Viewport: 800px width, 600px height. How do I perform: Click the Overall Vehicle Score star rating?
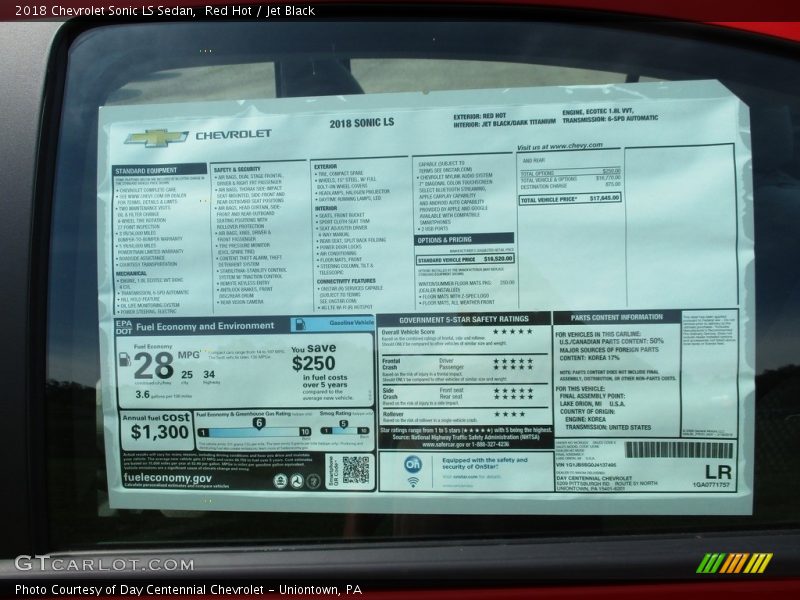[x=512, y=331]
